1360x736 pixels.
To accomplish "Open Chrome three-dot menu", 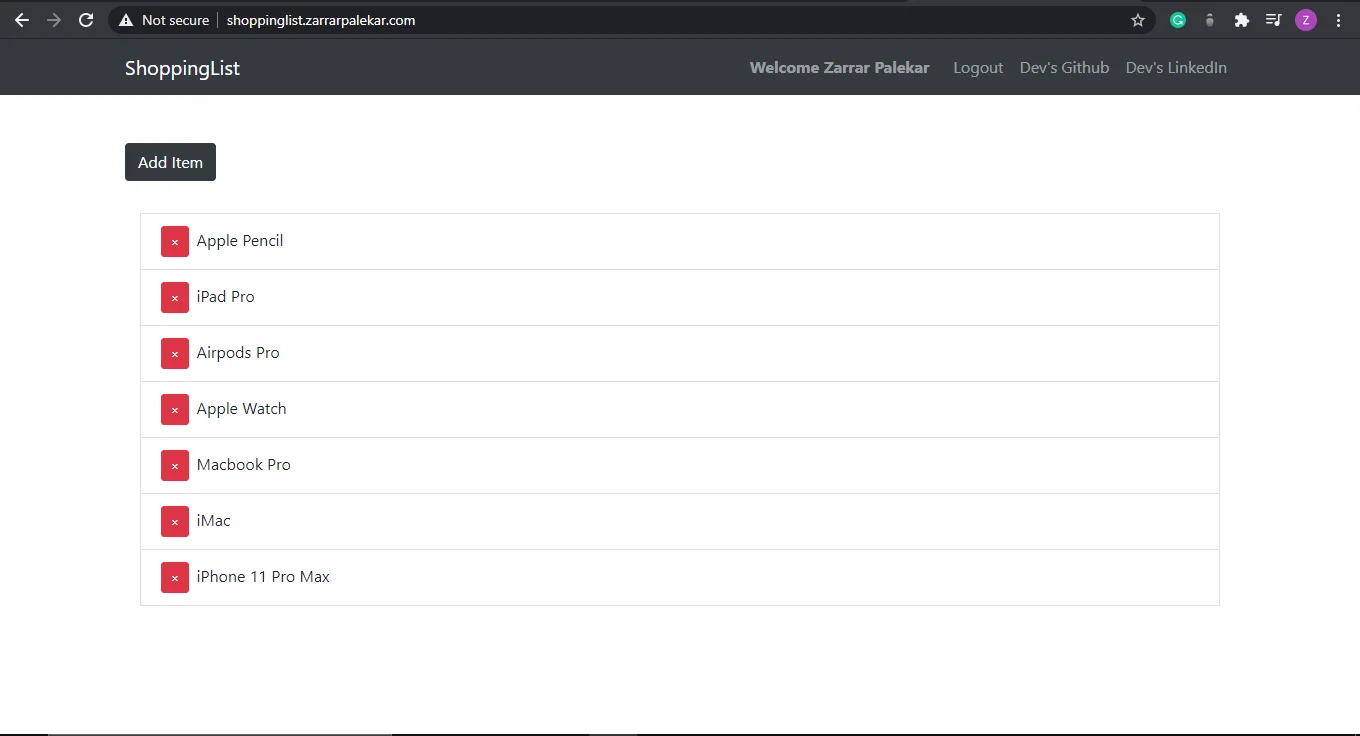I will coord(1339,20).
